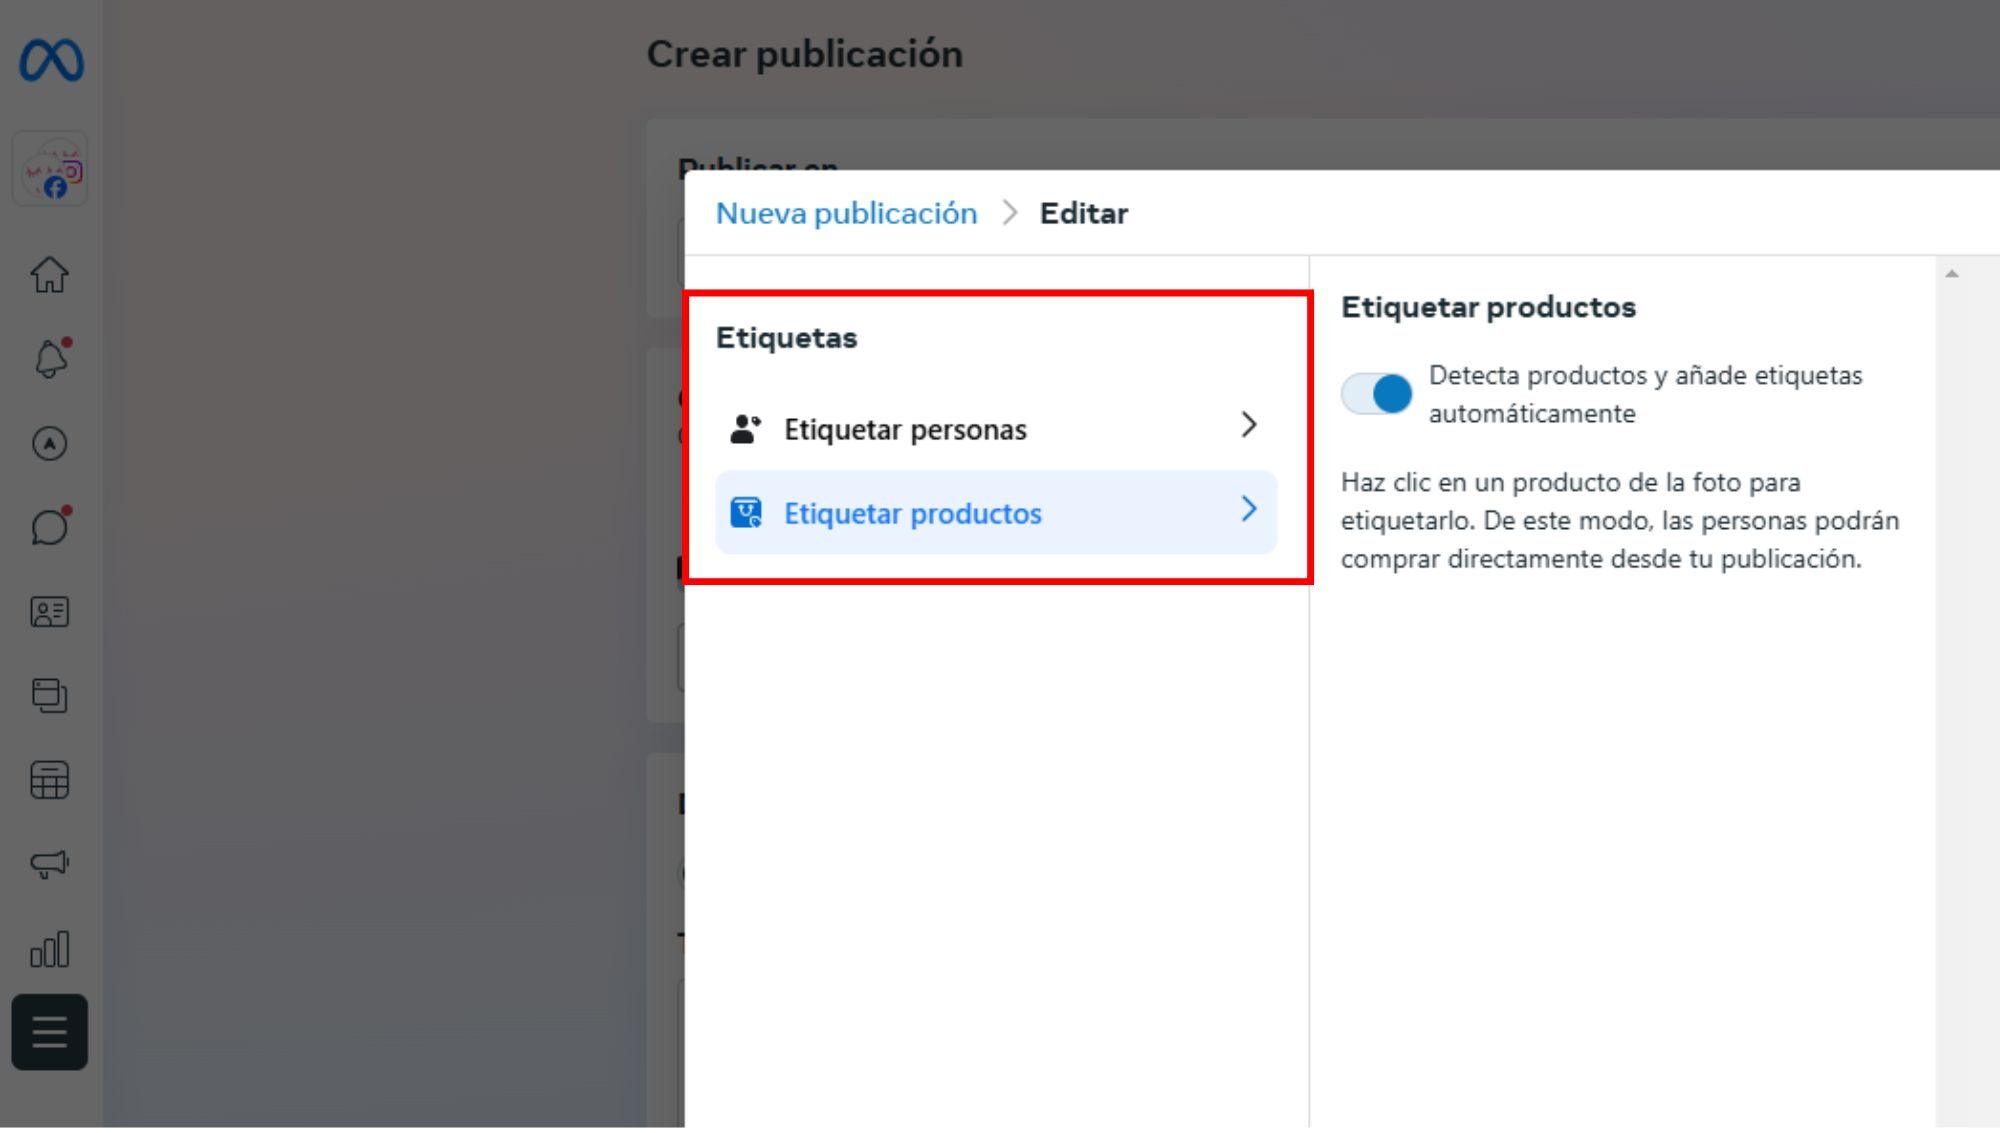Click the Etiquetas section heading
This screenshot has height=1133, width=2000.
(786, 338)
